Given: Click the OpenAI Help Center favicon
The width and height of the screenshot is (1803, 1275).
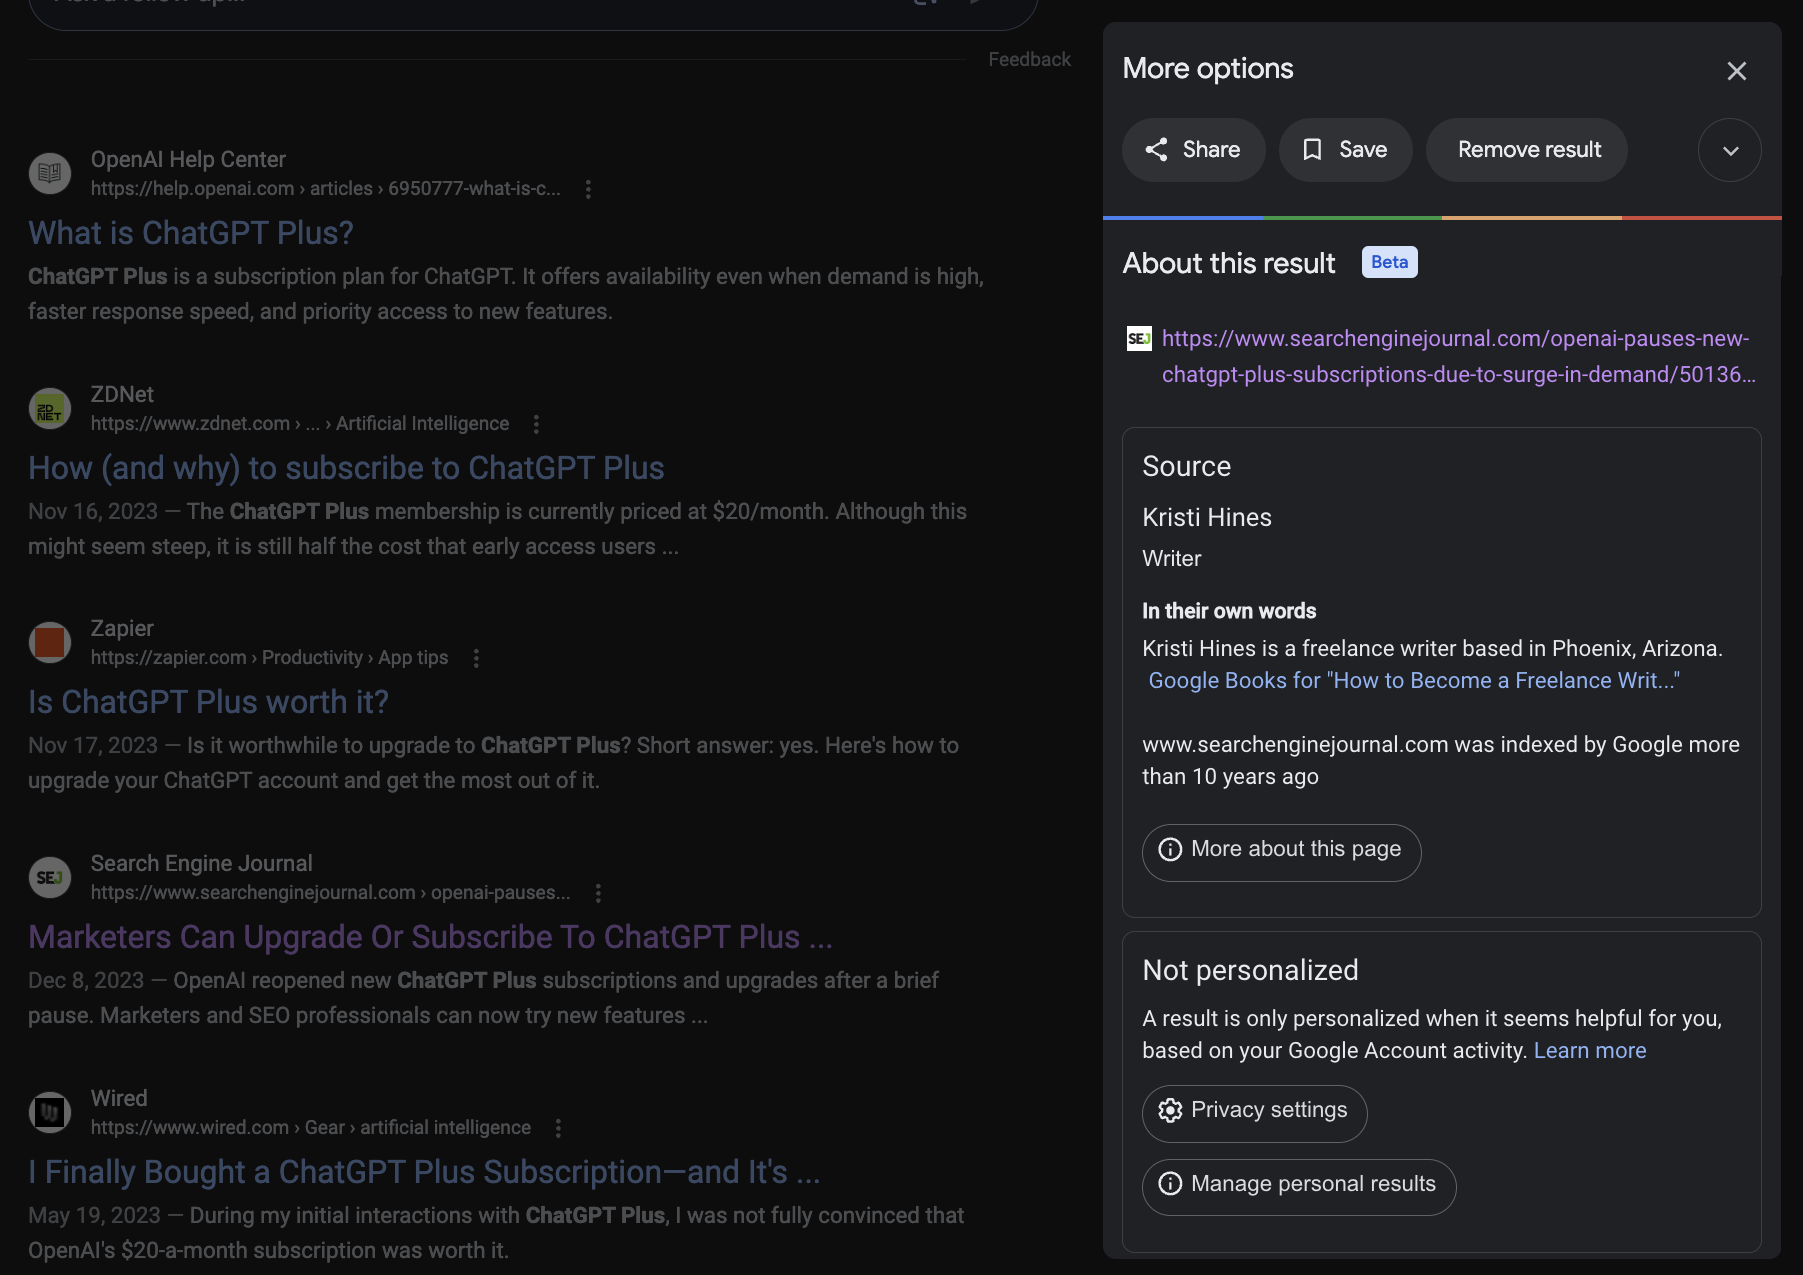Looking at the screenshot, I should (49, 174).
